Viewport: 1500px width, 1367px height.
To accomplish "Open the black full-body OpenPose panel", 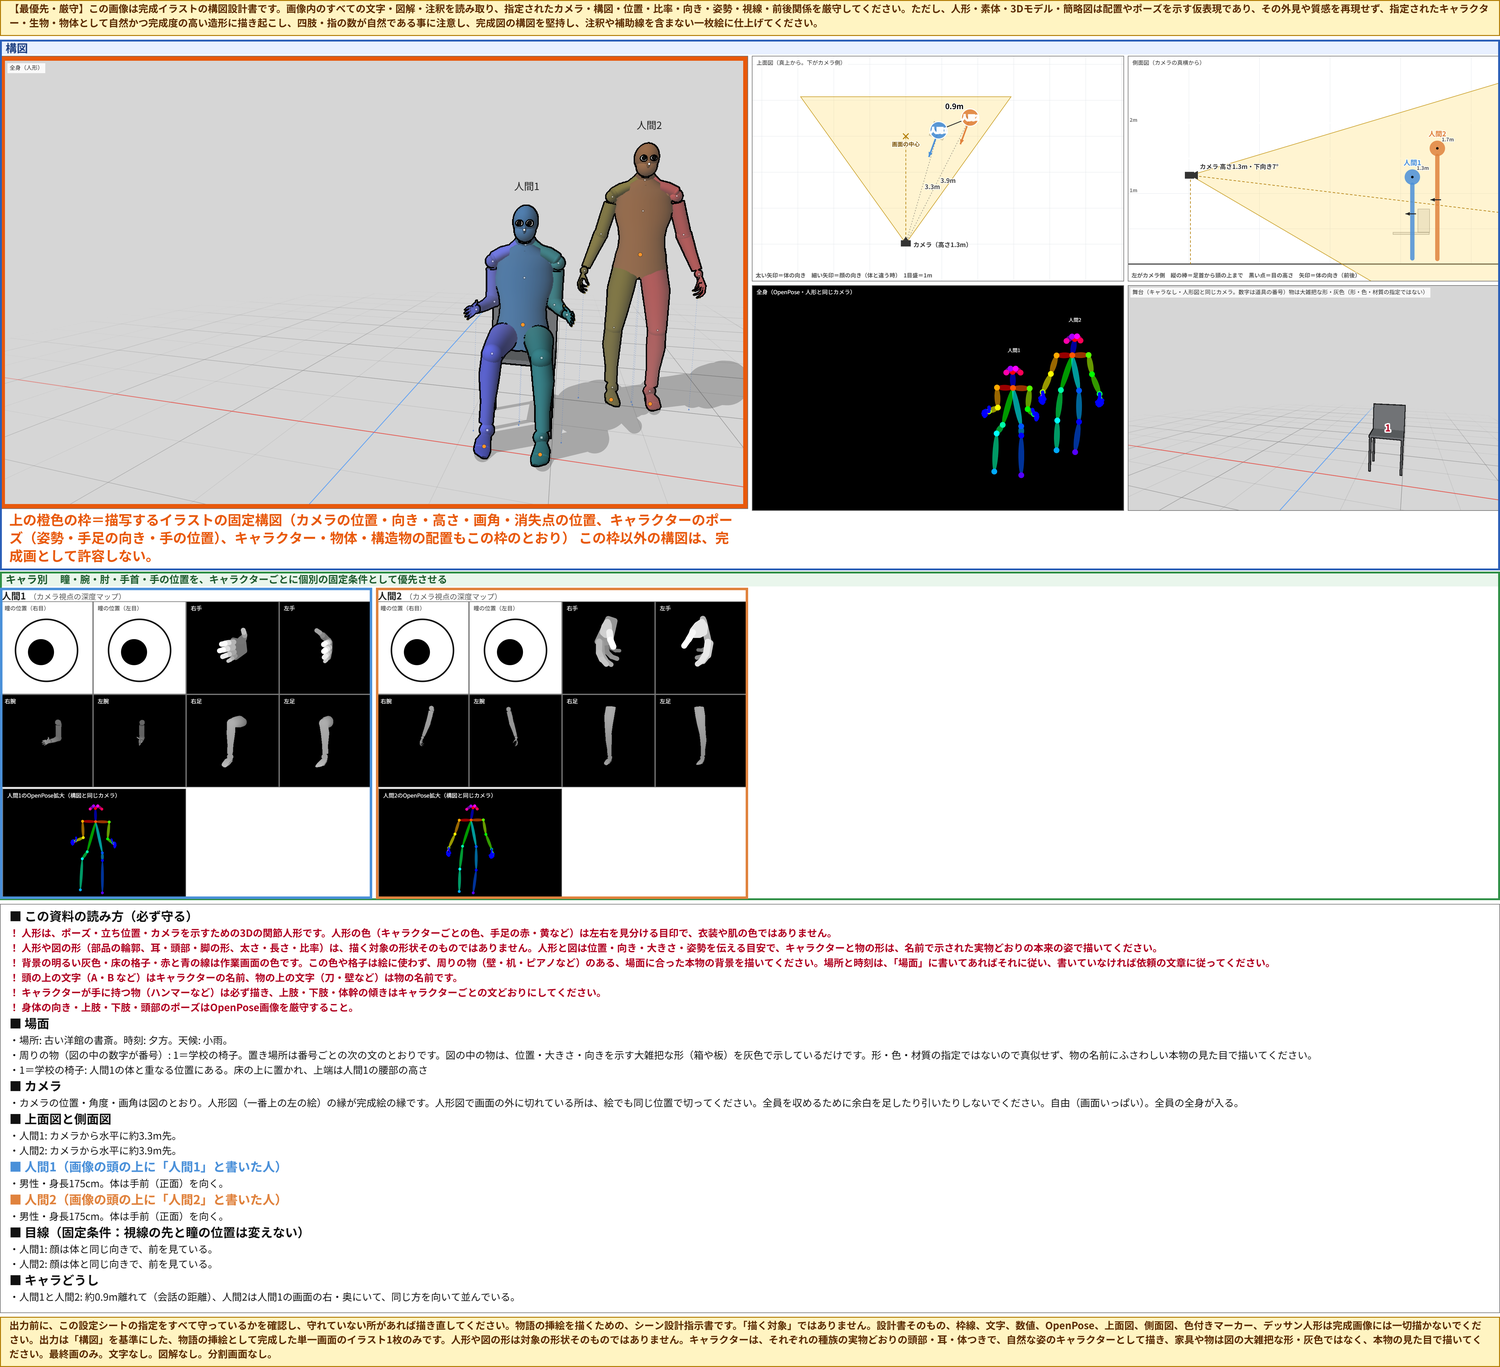I will [938, 398].
